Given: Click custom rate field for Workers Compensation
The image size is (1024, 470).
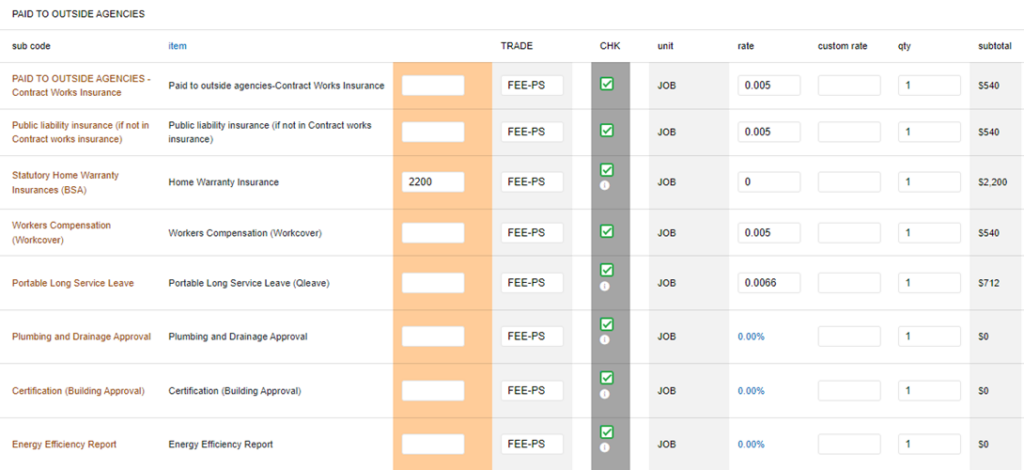Looking at the screenshot, I should pyautogui.click(x=849, y=233).
